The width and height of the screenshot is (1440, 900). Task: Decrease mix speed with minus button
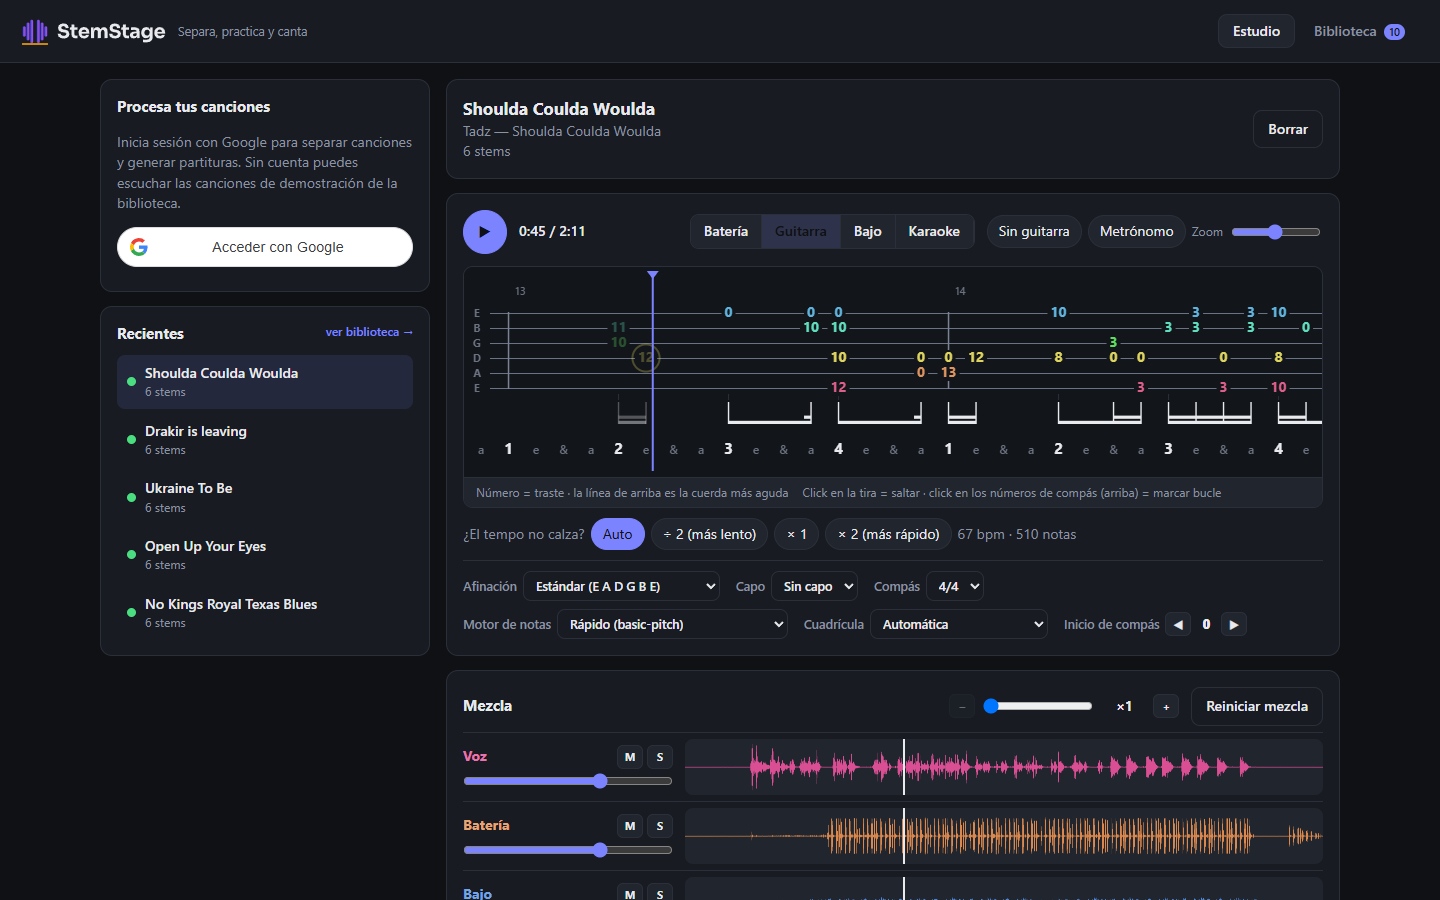pyautogui.click(x=962, y=706)
